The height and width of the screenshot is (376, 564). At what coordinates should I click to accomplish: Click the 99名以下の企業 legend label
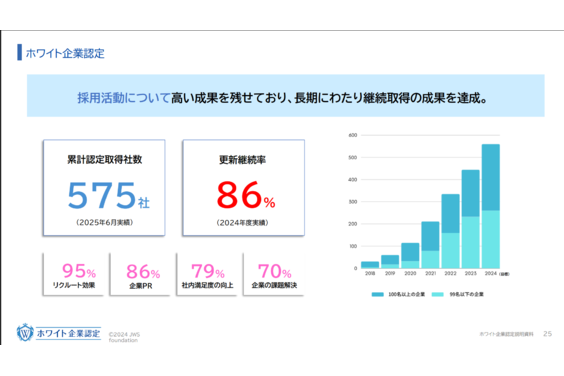pyautogui.click(x=467, y=294)
